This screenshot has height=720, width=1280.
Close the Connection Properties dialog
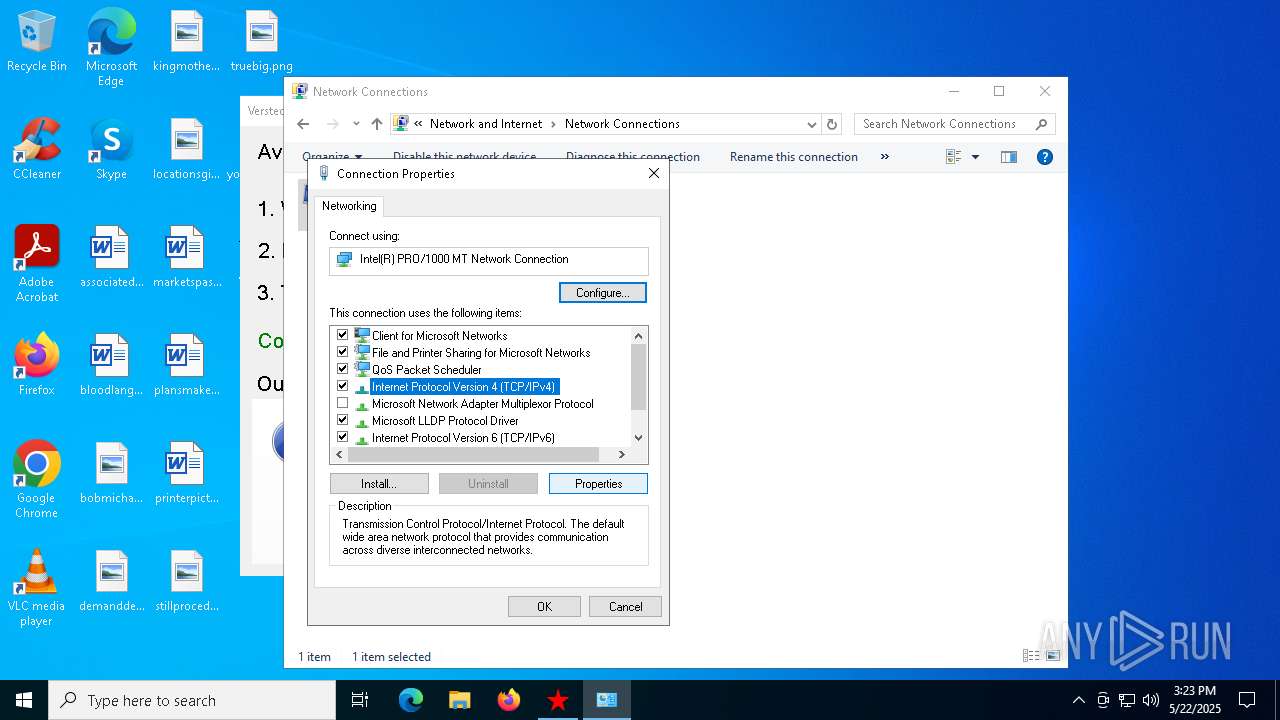click(654, 173)
